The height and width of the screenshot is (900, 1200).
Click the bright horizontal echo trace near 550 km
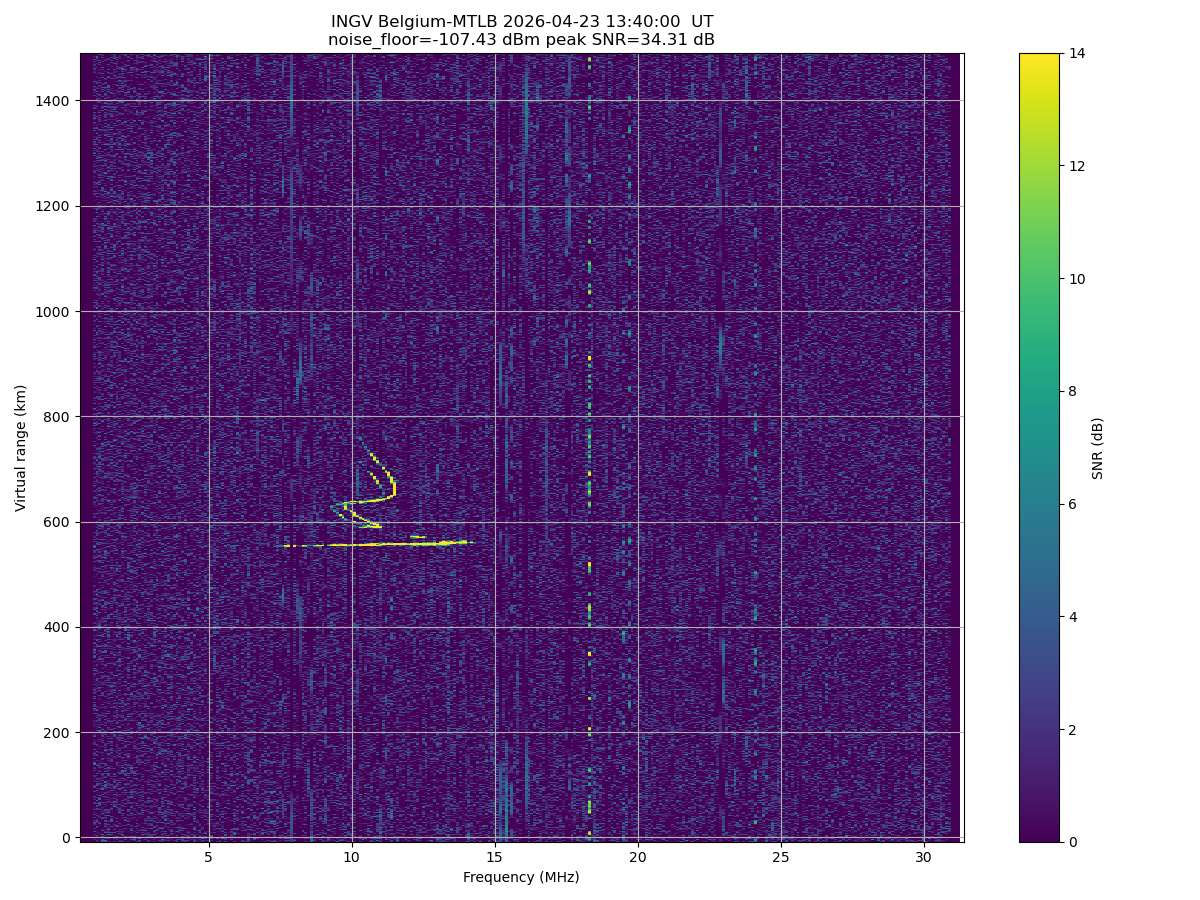[400, 544]
